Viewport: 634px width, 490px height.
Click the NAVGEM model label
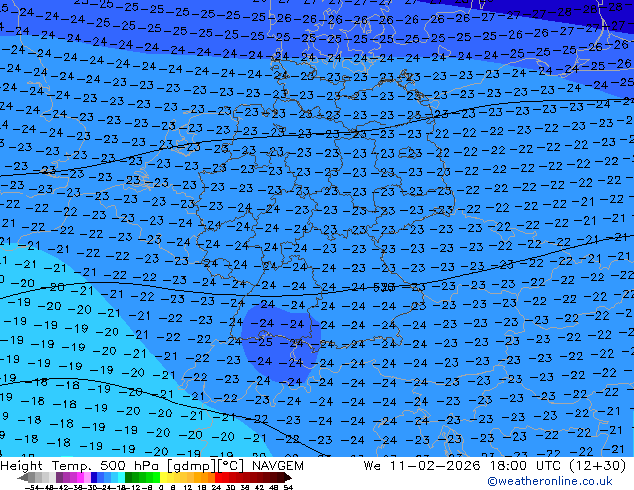pos(278,466)
